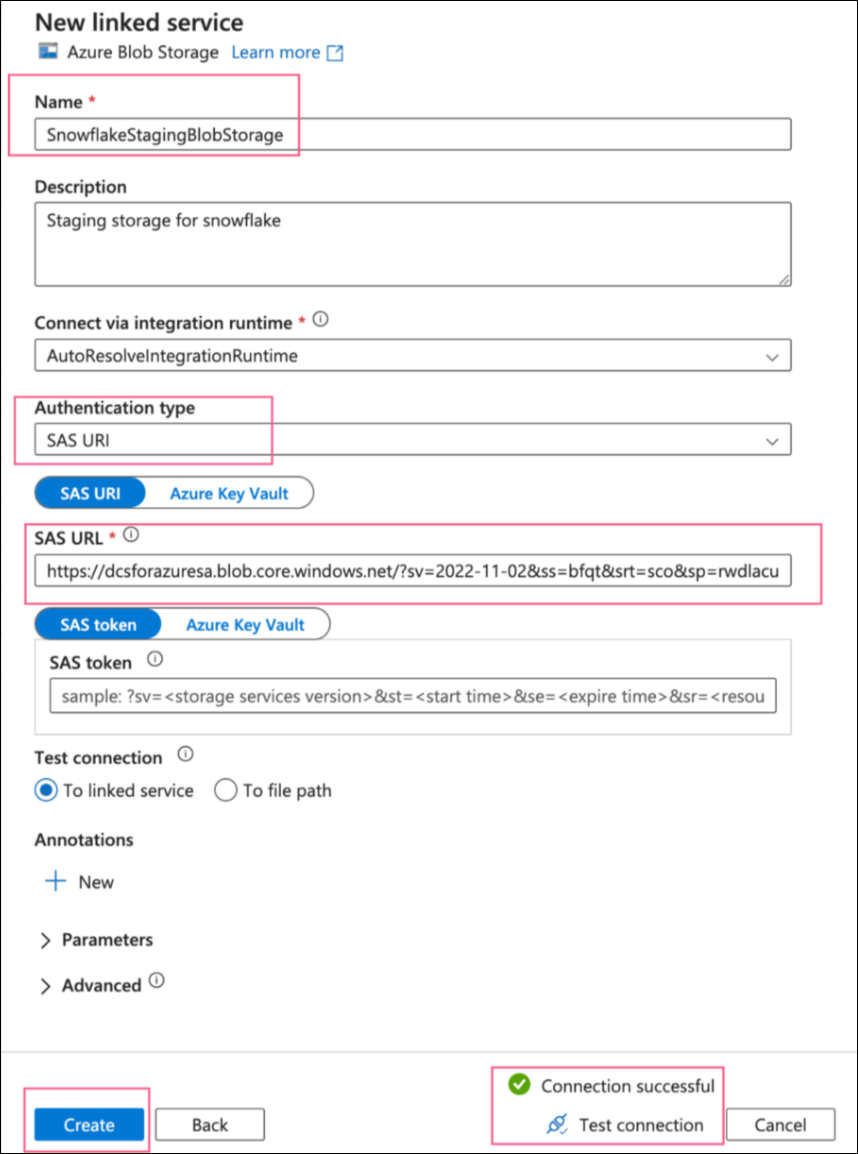
Task: Select the To linked service radio button
Action: pyautogui.click(x=46, y=790)
